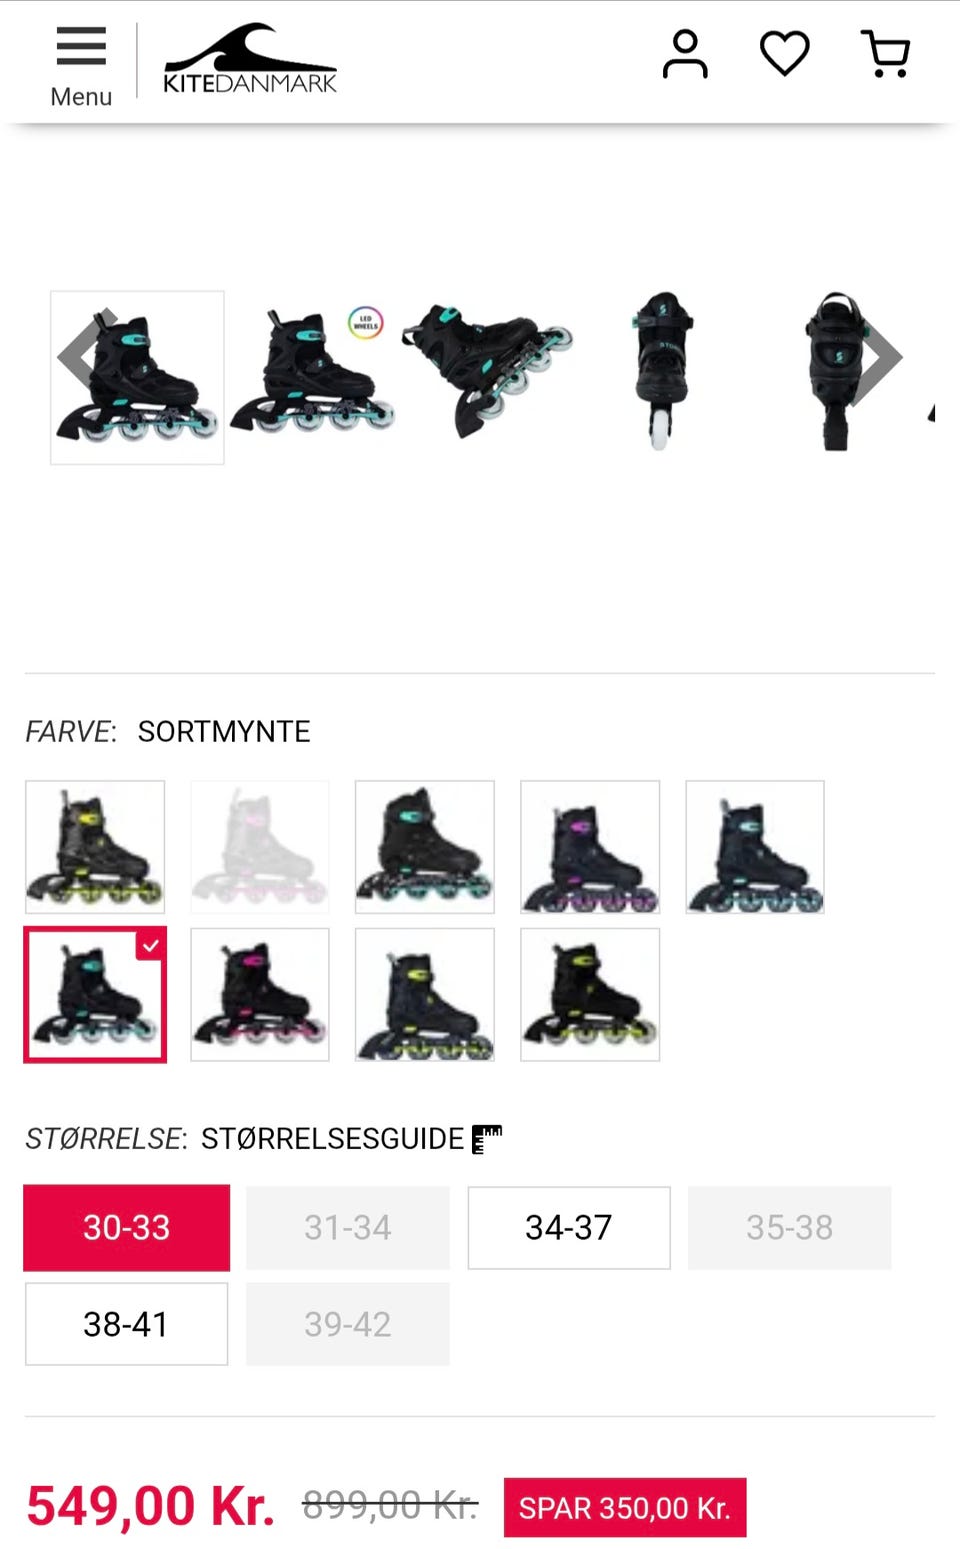960x1549 pixels.
Task: Open the shopping cart icon
Action: (x=886, y=54)
